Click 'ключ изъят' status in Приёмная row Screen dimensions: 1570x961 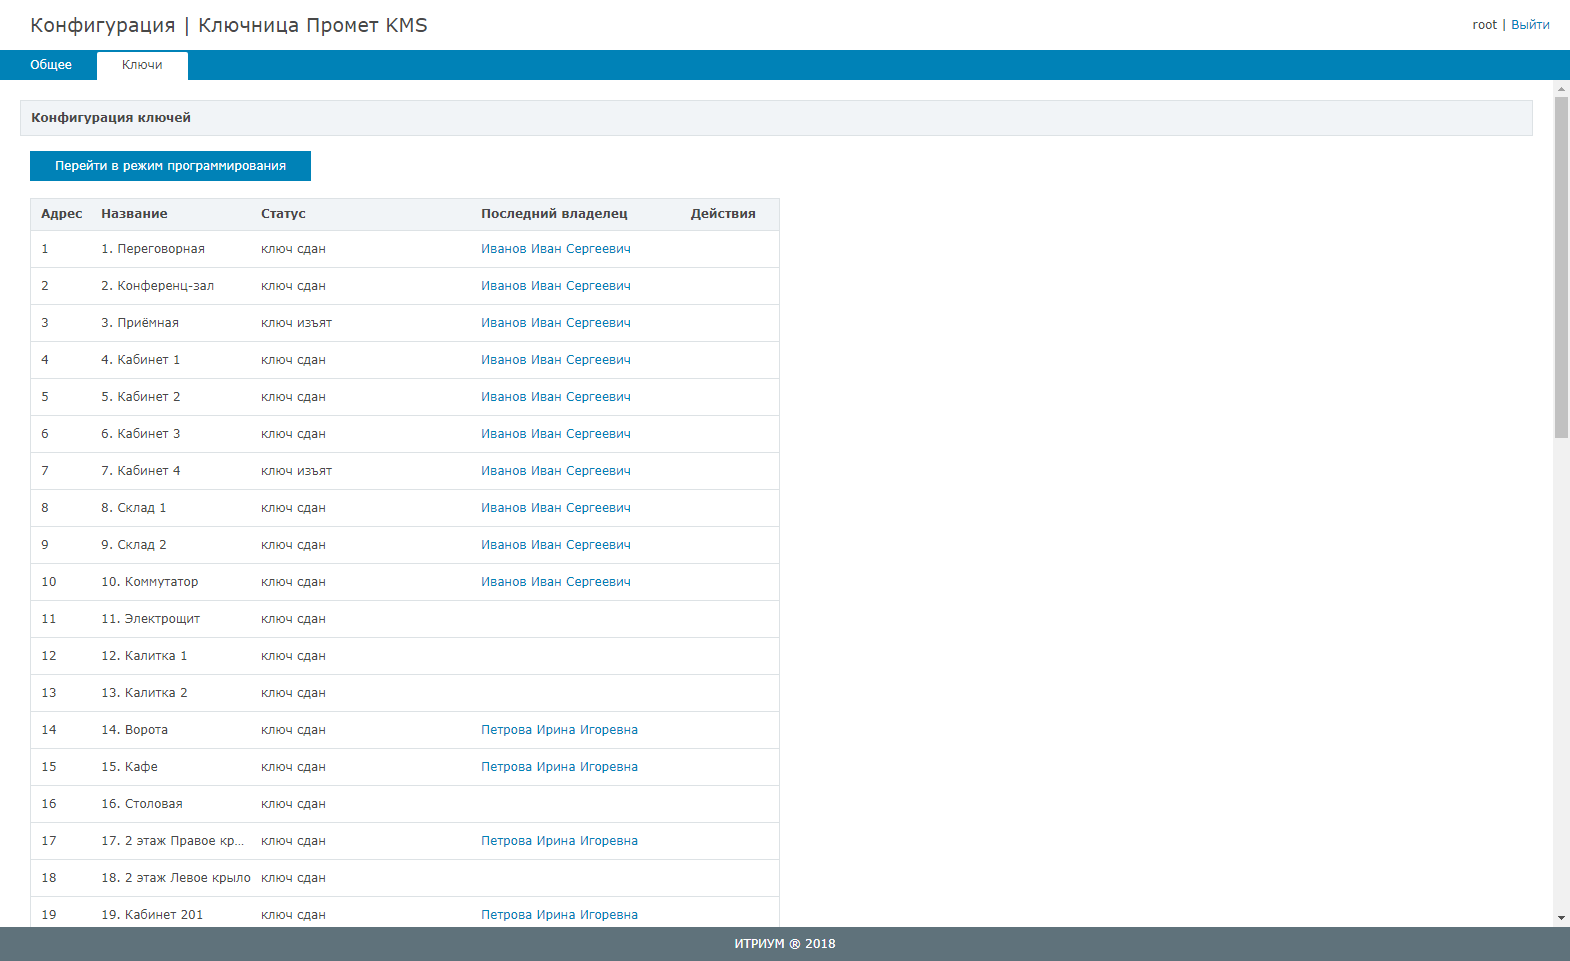coord(296,323)
